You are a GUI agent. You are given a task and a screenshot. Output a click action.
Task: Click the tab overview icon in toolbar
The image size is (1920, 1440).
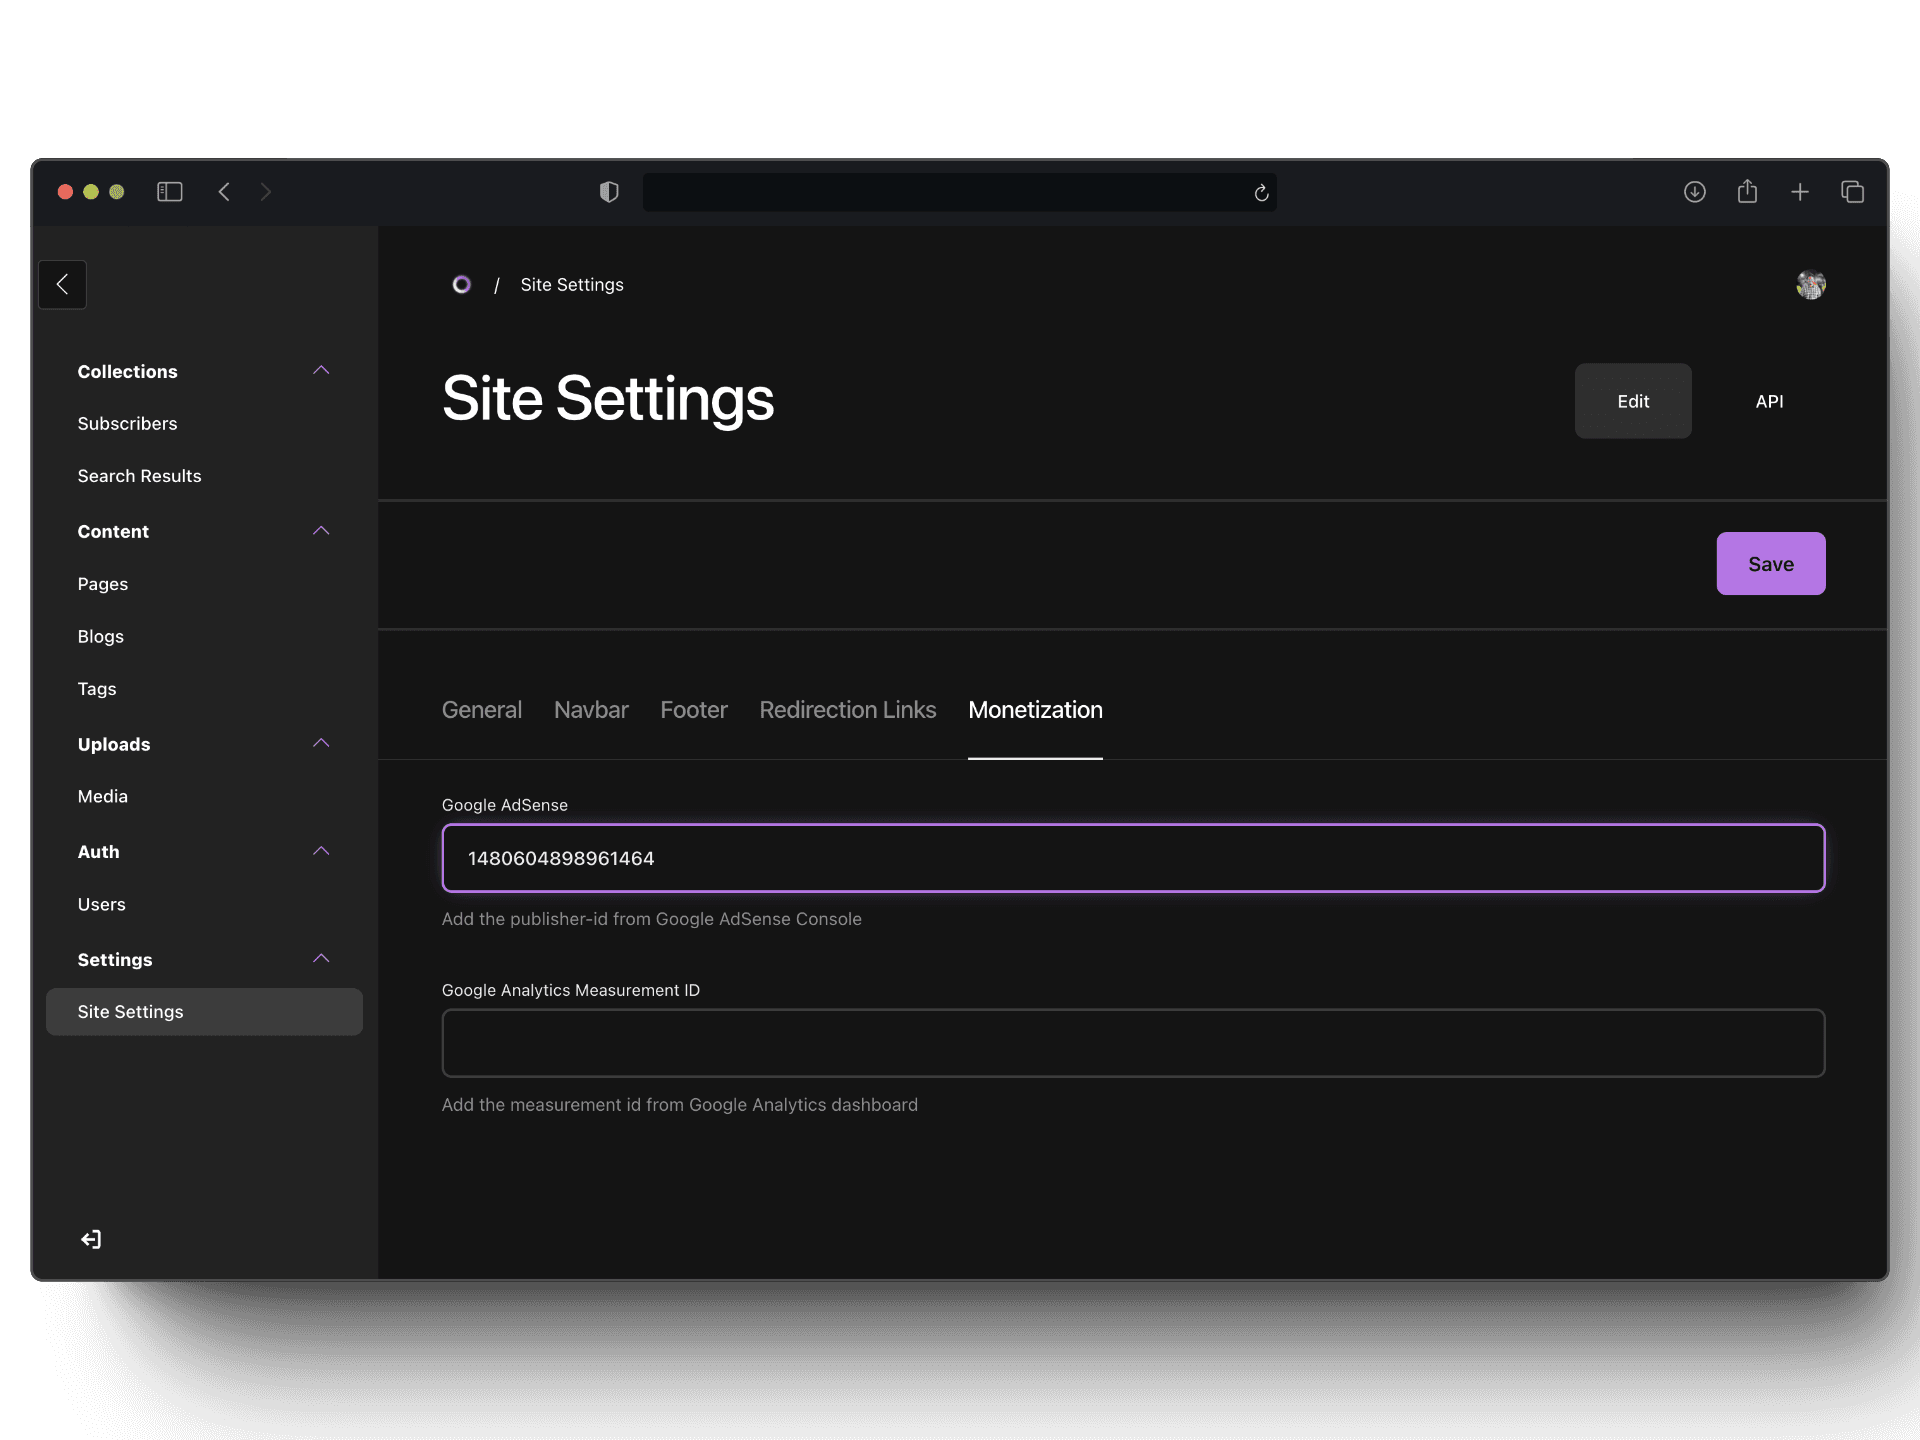click(1852, 191)
